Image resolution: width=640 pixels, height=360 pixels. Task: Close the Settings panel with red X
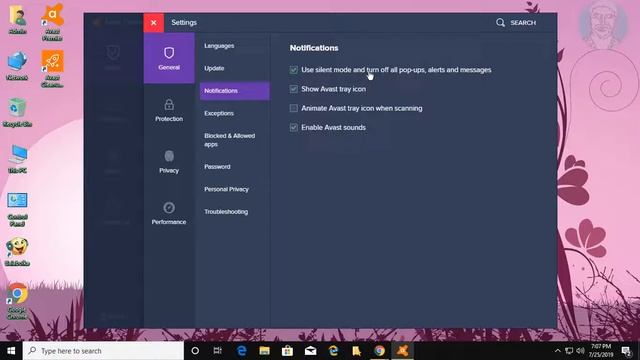(x=153, y=22)
